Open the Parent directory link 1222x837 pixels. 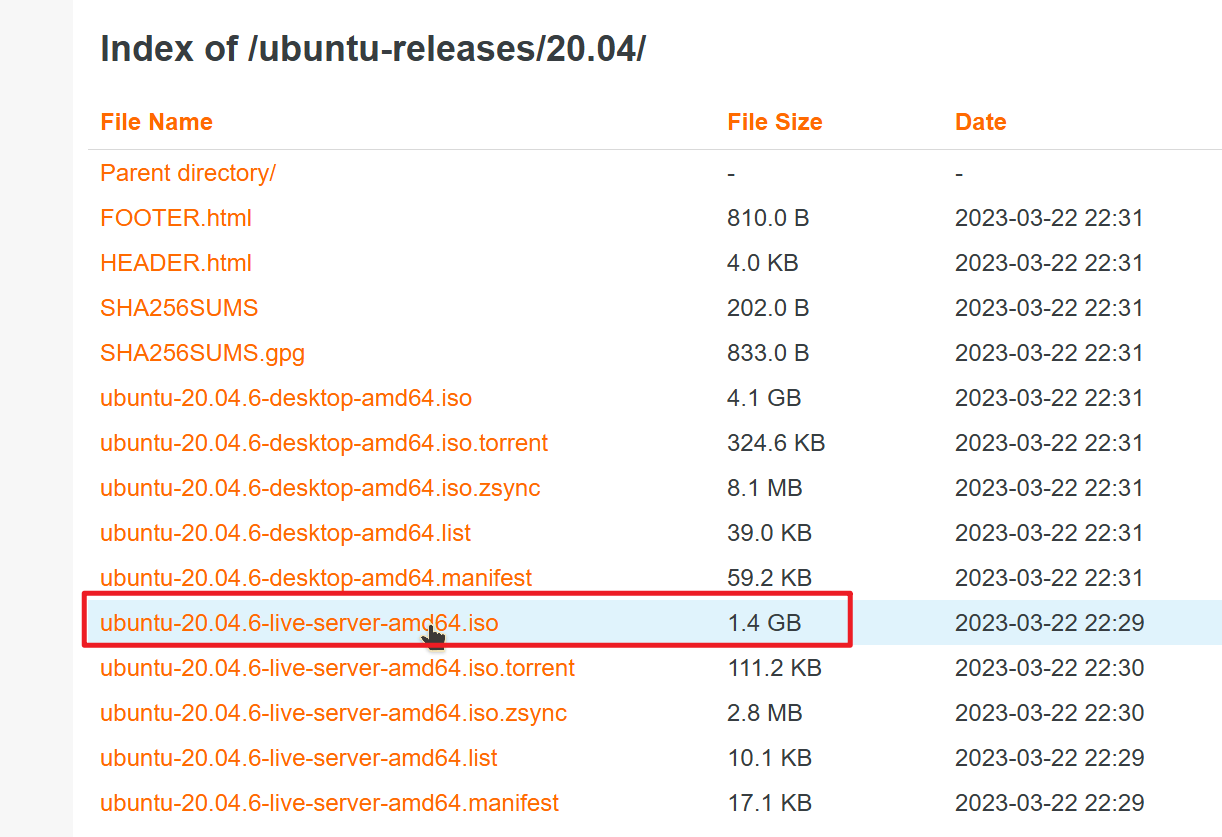click(x=187, y=173)
